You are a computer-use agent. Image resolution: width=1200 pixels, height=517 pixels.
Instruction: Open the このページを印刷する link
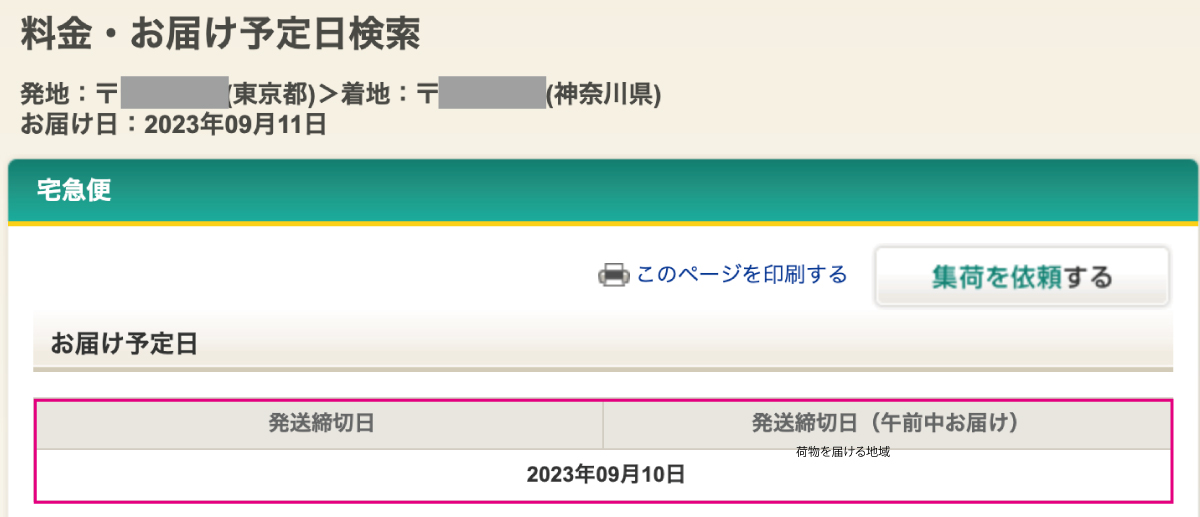point(741,275)
